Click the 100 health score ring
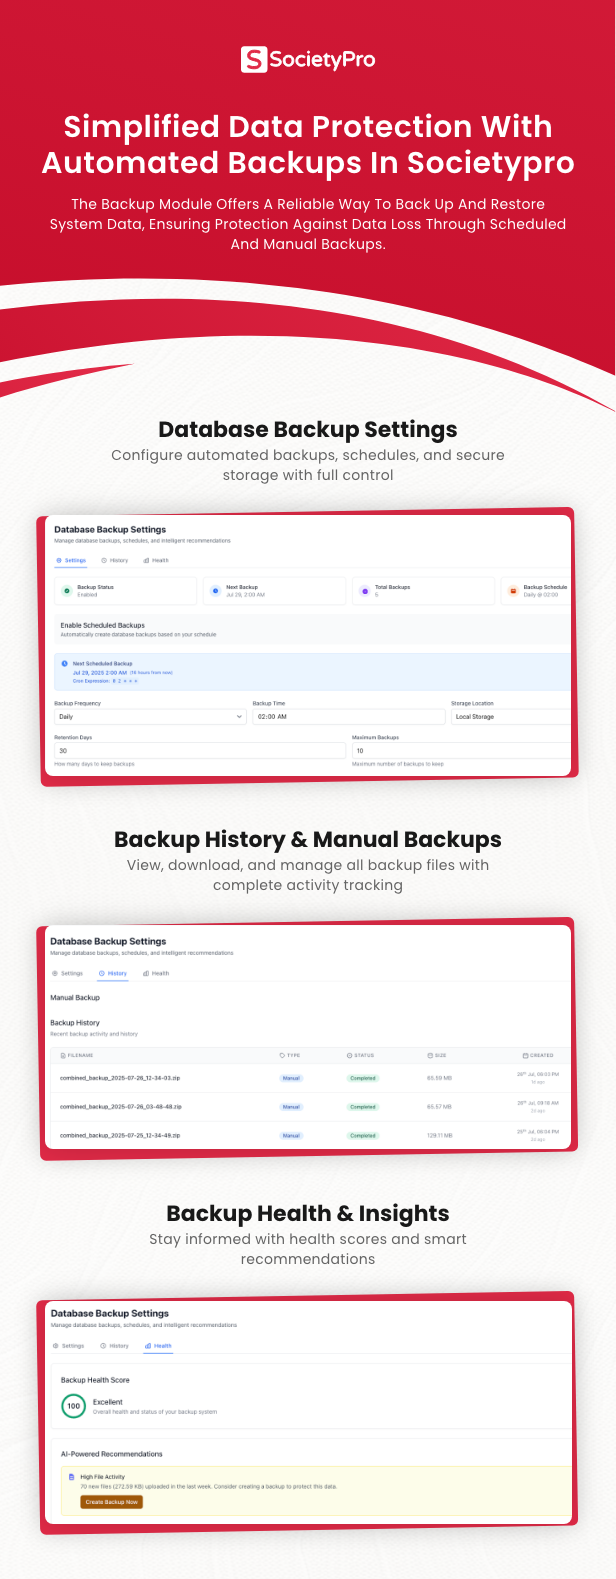 pyautogui.click(x=73, y=1406)
